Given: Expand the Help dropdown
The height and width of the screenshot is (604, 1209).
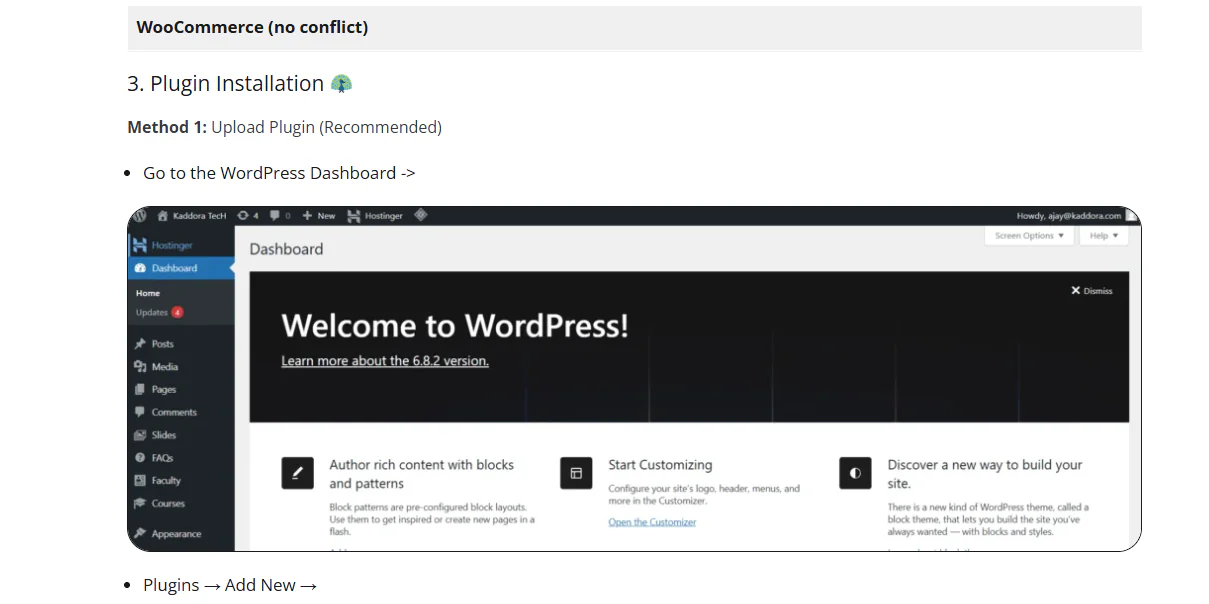Looking at the screenshot, I should coord(1100,235).
